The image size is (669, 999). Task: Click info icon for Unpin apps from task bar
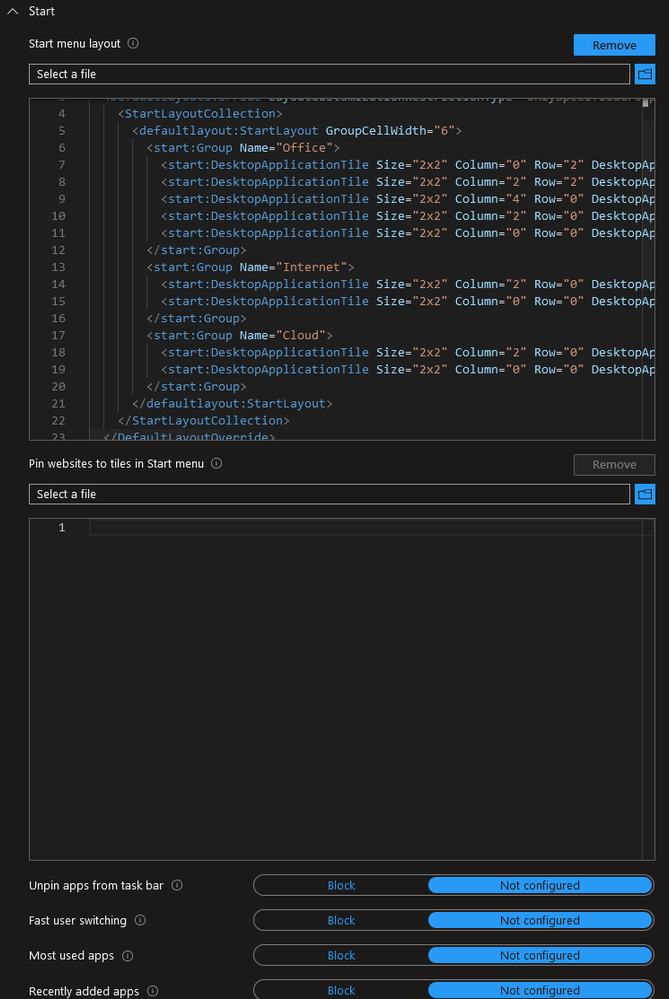pyautogui.click(x=177, y=885)
